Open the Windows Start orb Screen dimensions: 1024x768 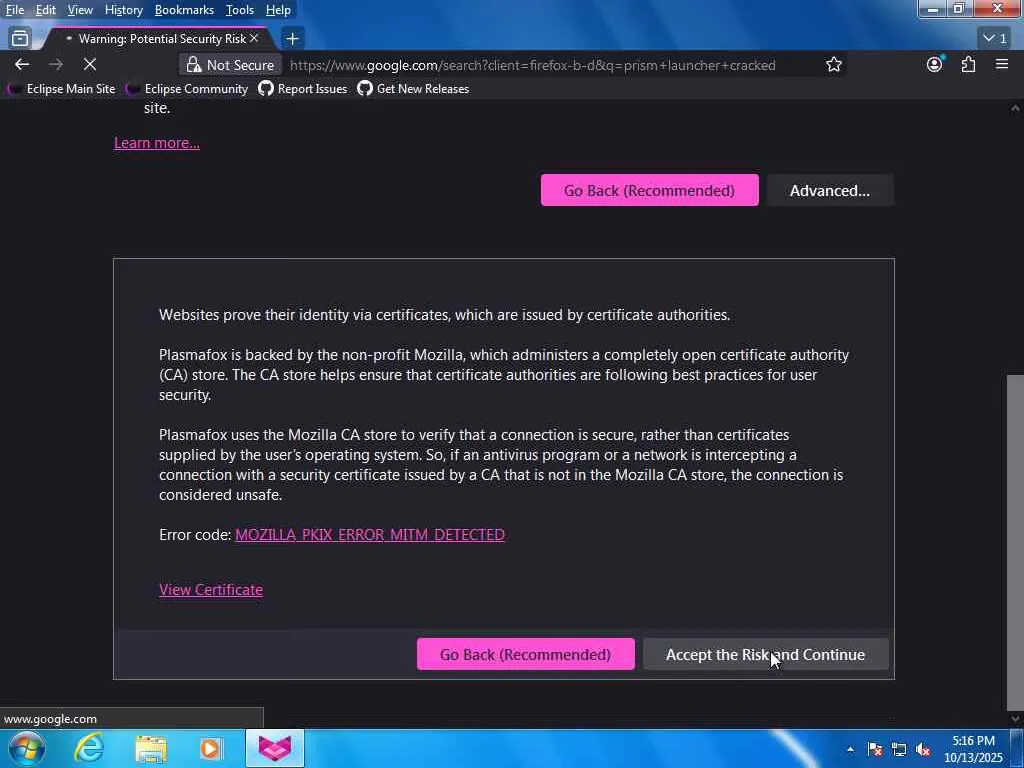coord(26,748)
